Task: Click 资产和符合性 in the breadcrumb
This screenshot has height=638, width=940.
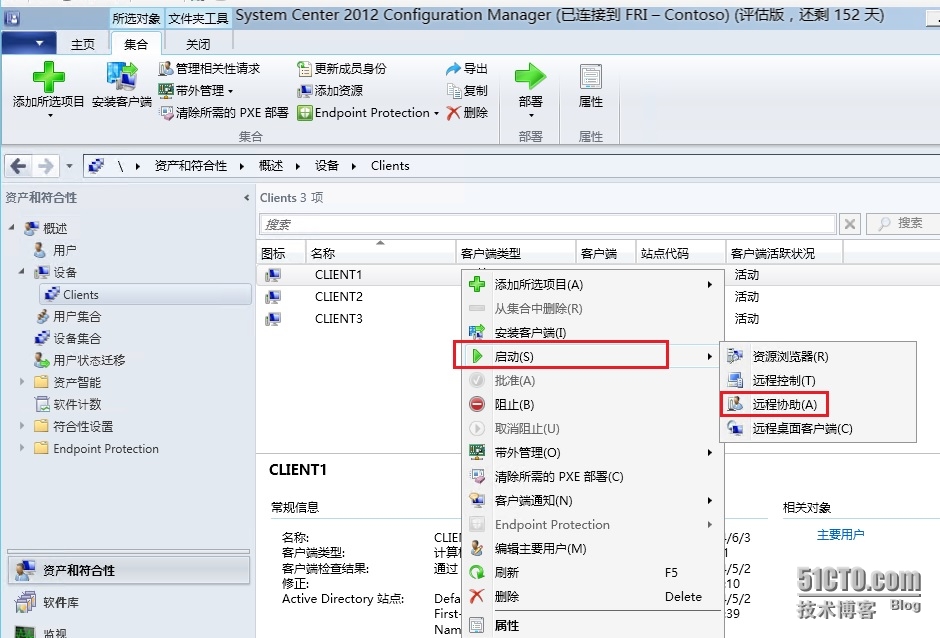Action: click(x=191, y=165)
